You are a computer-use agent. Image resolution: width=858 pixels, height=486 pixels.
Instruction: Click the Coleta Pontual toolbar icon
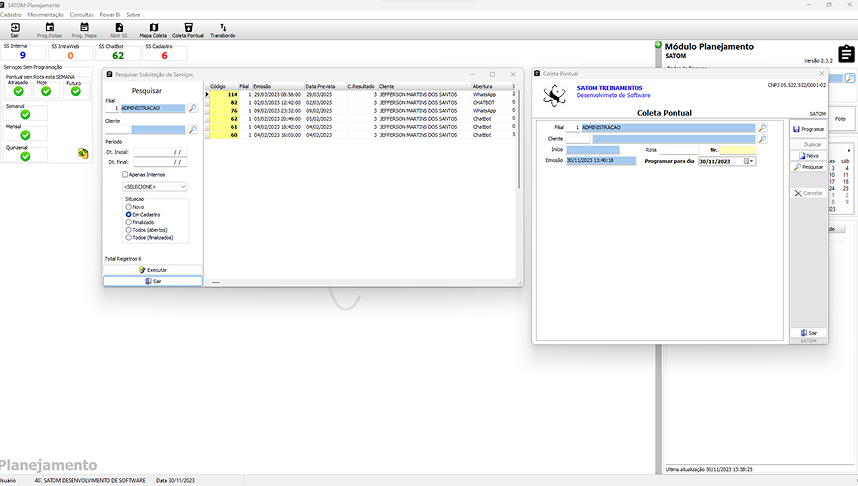[x=187, y=30]
